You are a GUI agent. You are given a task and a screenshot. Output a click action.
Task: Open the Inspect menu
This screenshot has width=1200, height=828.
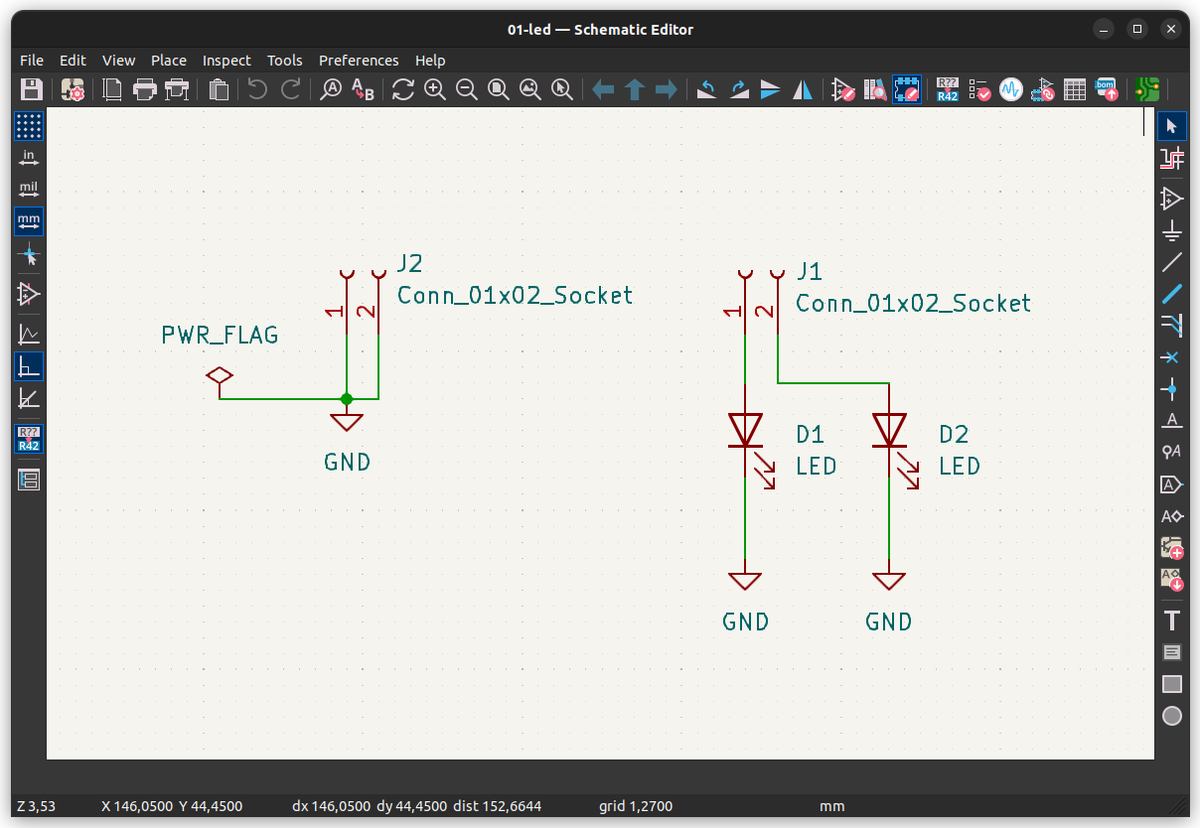pyautogui.click(x=227, y=60)
